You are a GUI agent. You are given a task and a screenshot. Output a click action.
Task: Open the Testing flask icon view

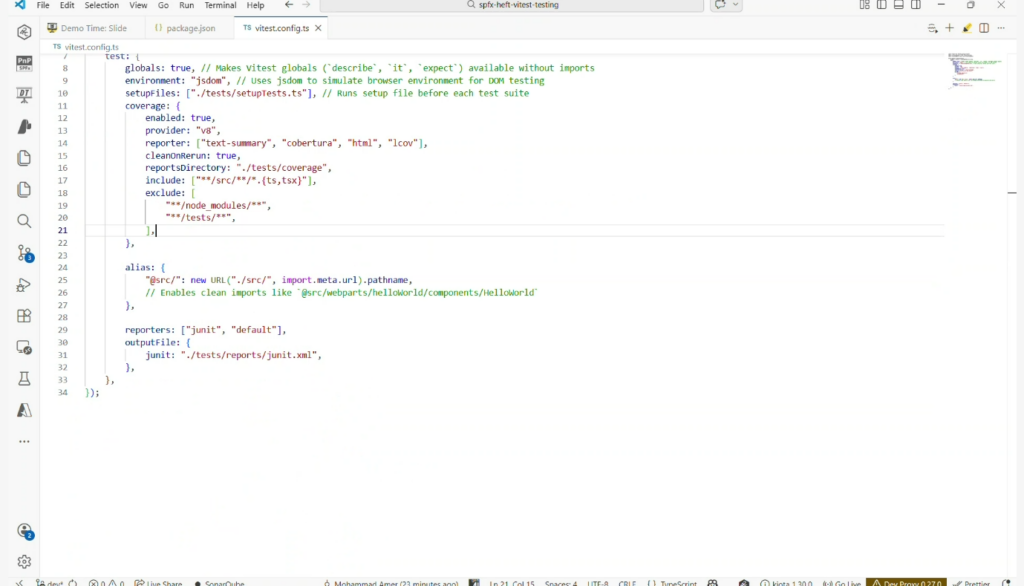pyautogui.click(x=24, y=379)
